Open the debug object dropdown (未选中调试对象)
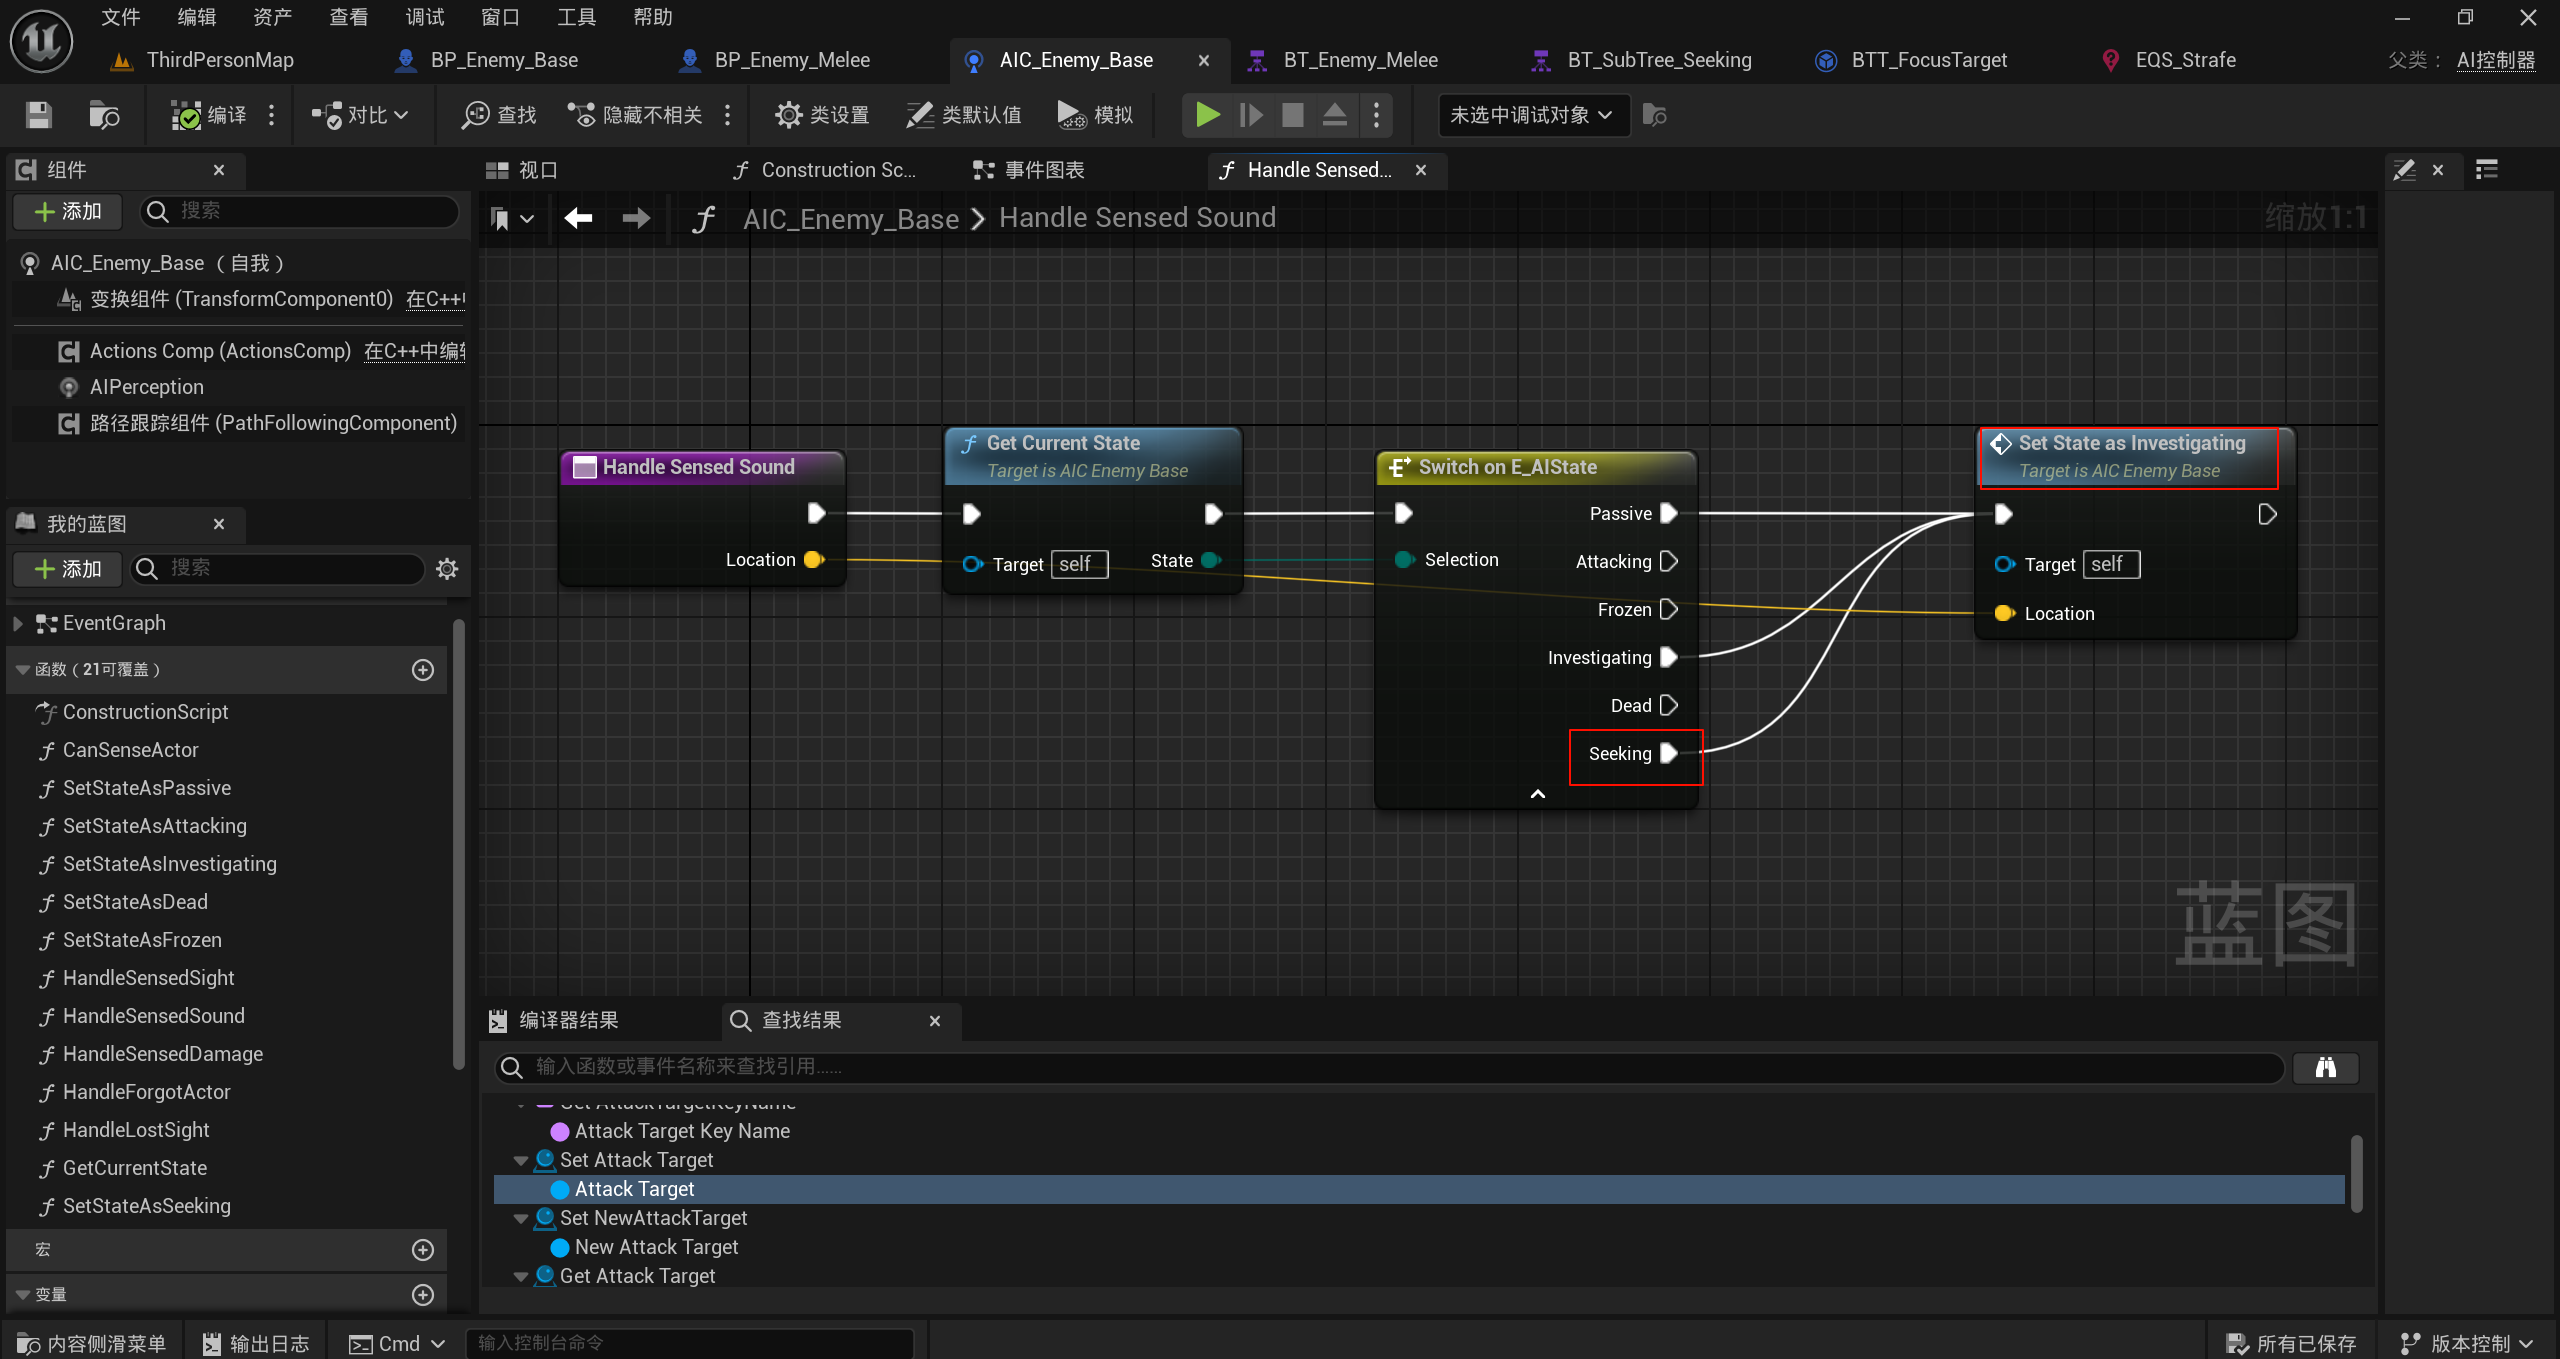Image resolution: width=2560 pixels, height=1359 pixels. (1531, 115)
